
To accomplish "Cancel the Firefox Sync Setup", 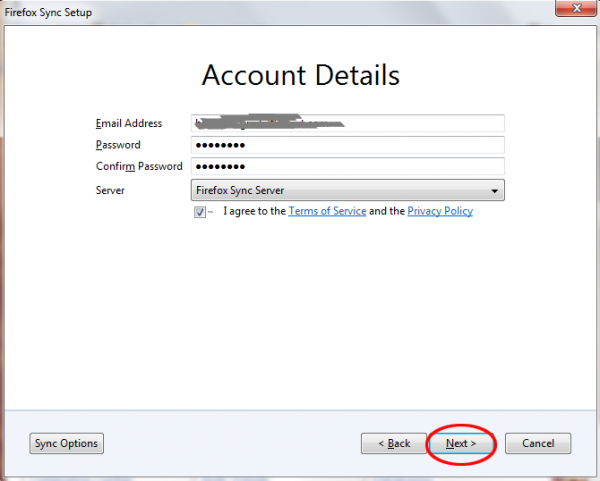I will tap(538, 443).
